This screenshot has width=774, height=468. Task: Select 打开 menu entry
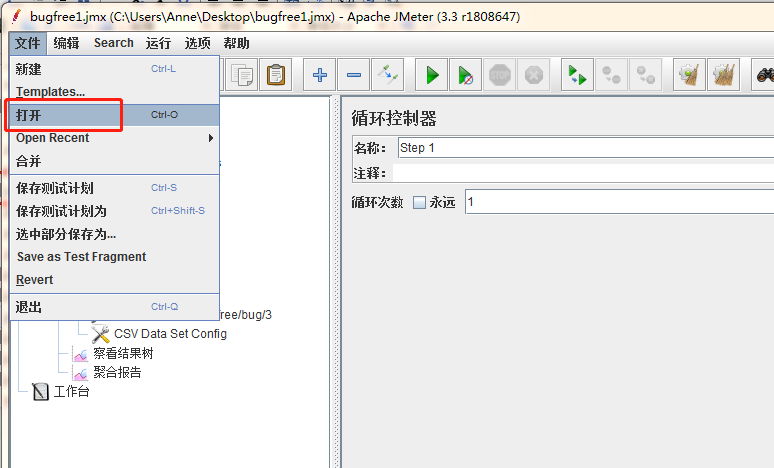[115, 115]
